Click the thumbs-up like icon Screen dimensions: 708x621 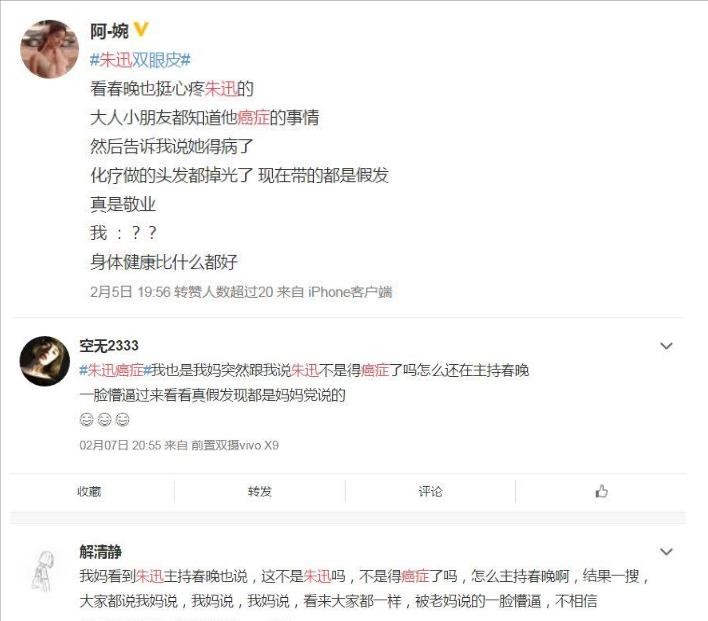pos(601,491)
